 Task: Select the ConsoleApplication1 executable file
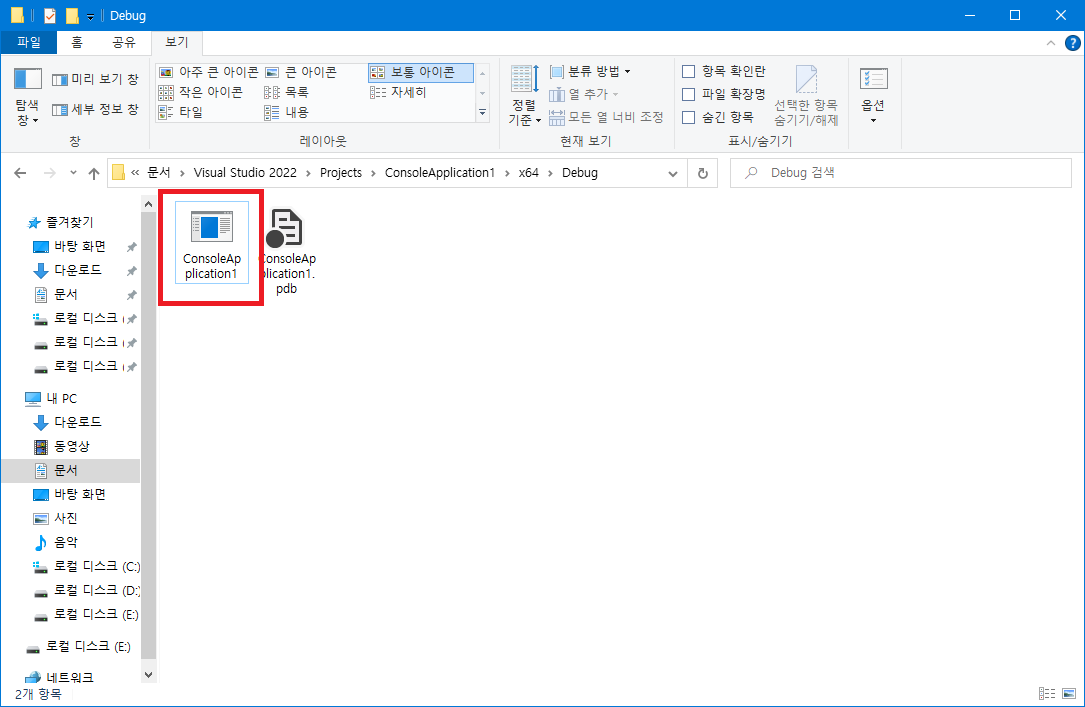pyautogui.click(x=212, y=243)
